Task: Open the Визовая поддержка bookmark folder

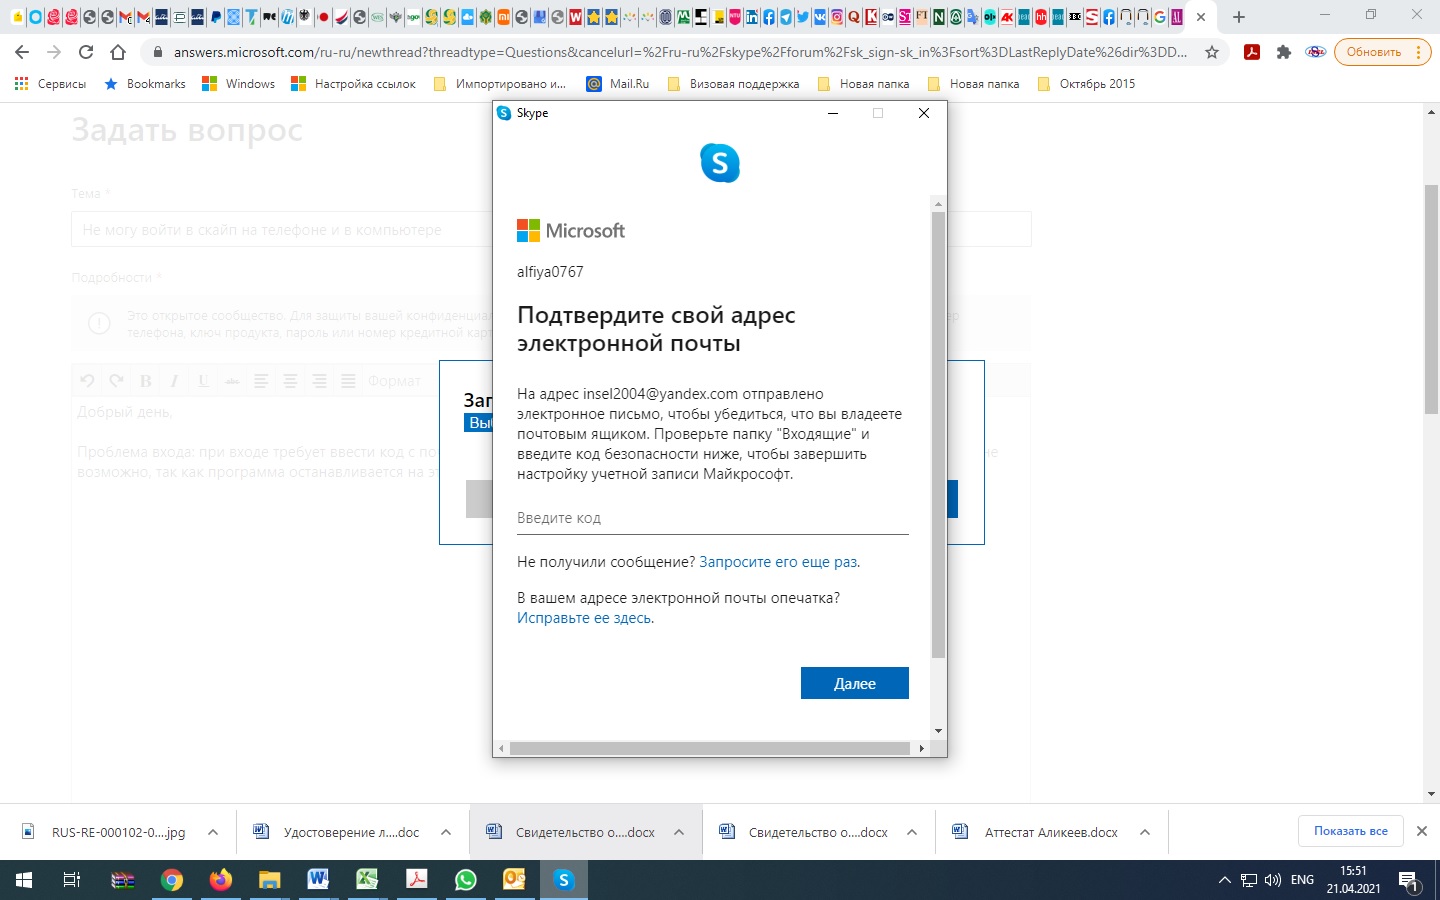Action: 733,84
